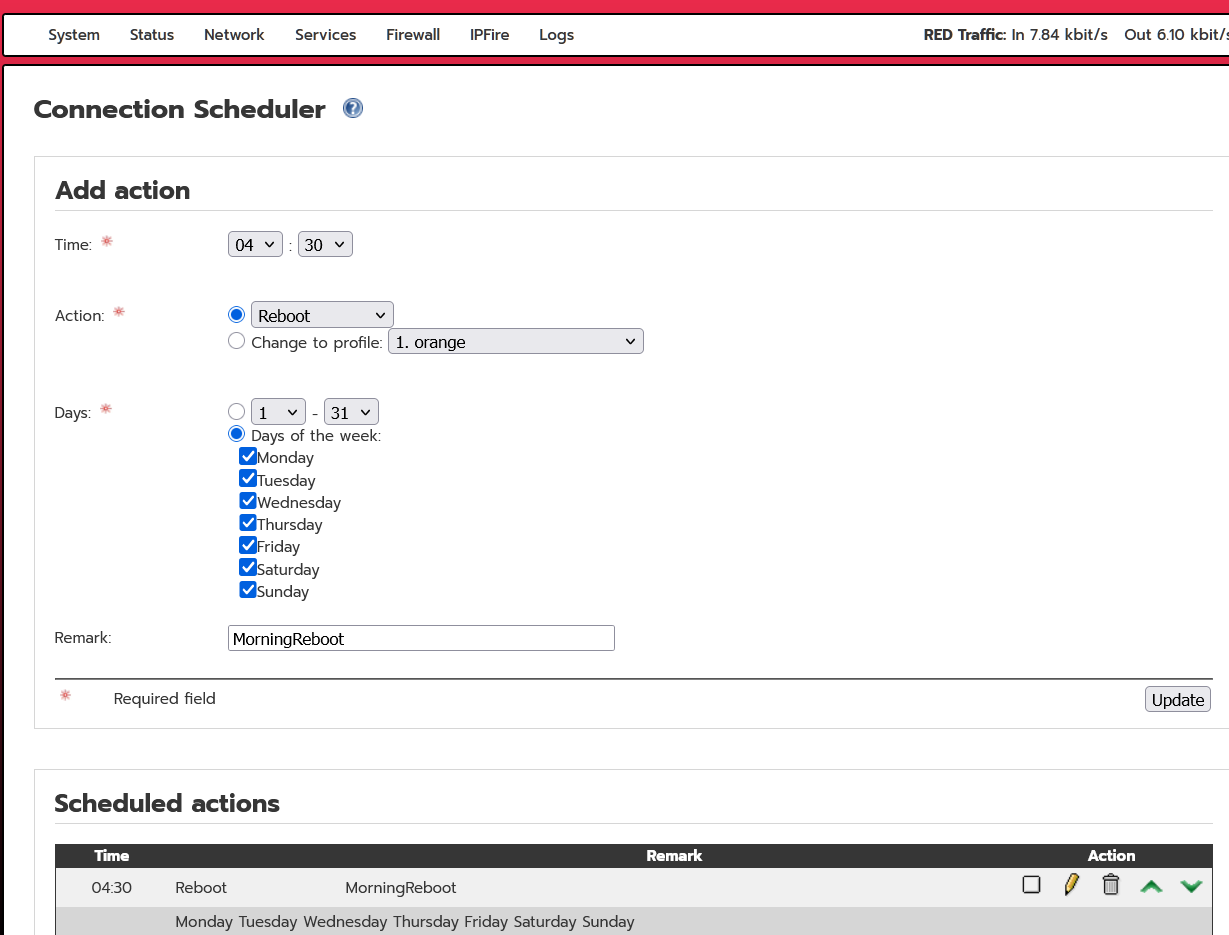Image resolution: width=1229 pixels, height=935 pixels.
Task: Move MorningReboot action up with green arrow
Action: click(1152, 886)
